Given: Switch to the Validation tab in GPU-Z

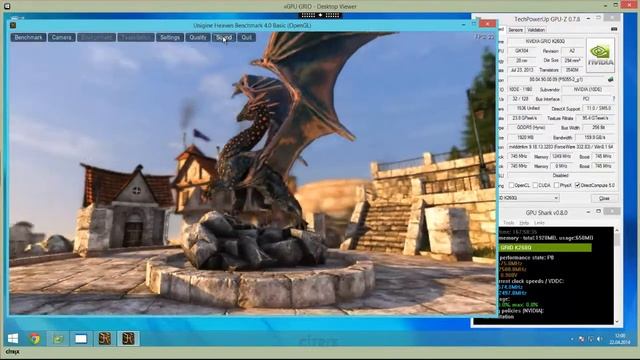Looking at the screenshot, I should [536, 30].
